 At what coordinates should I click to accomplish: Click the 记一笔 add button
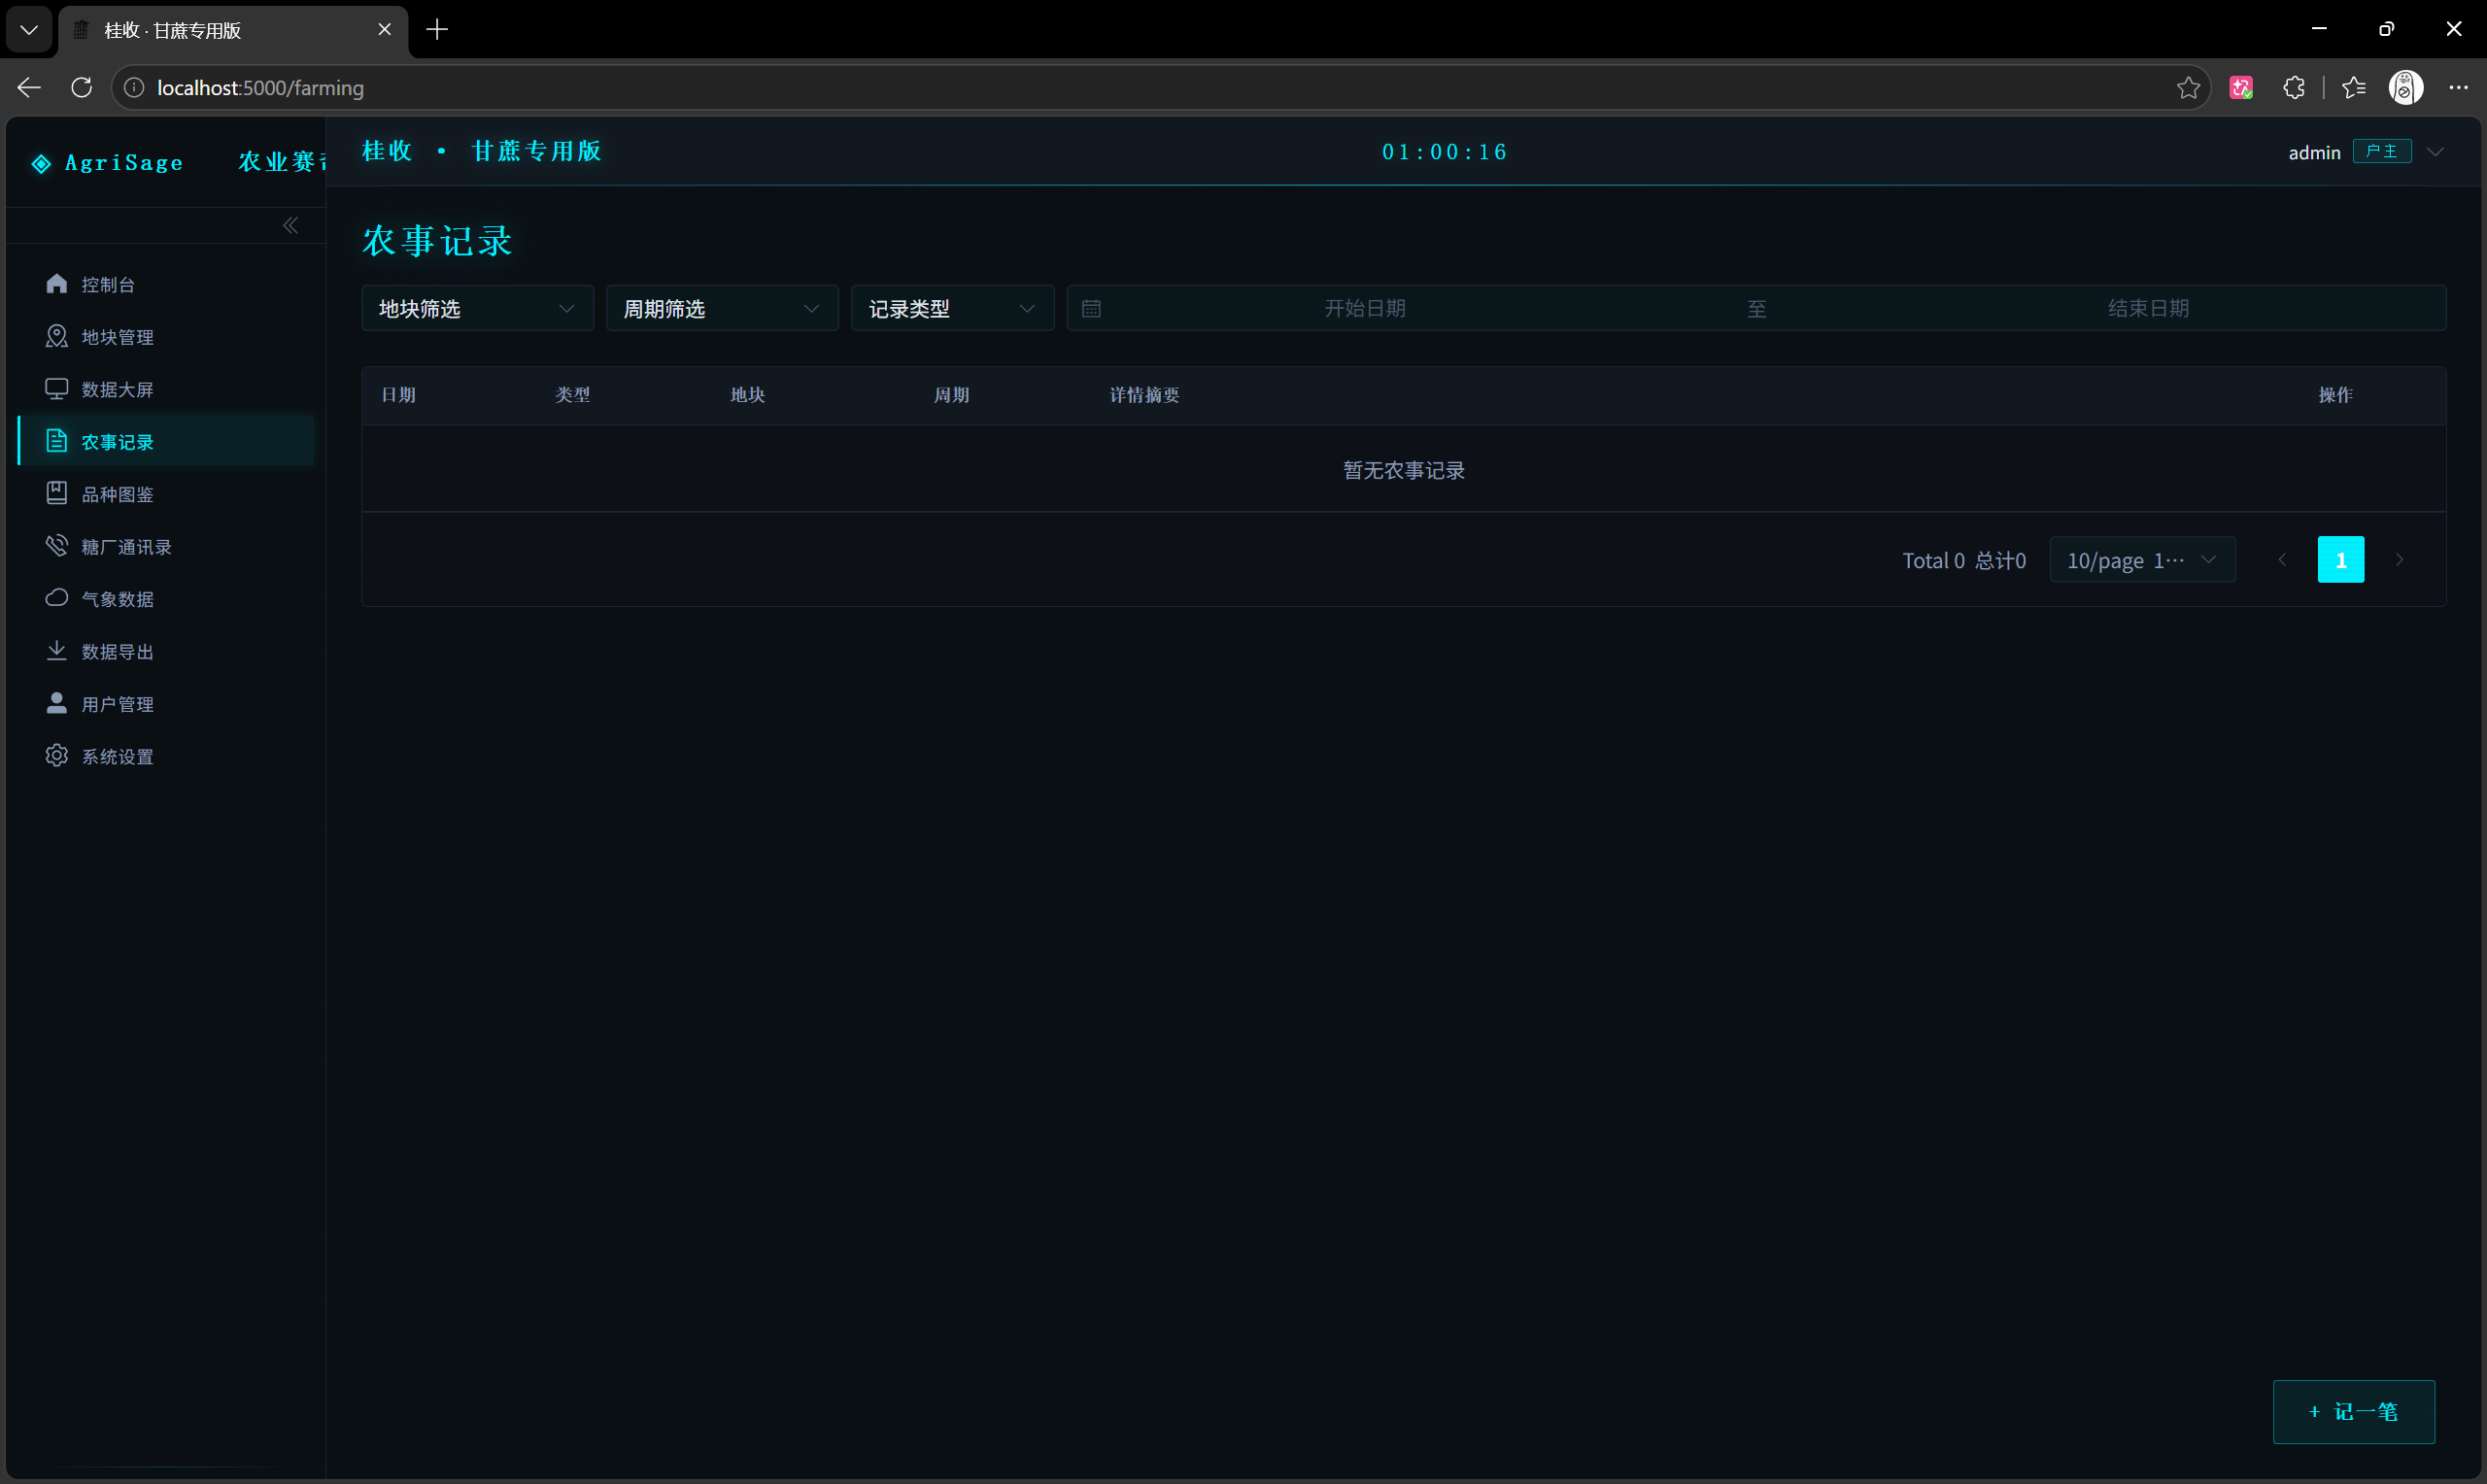2354,1411
